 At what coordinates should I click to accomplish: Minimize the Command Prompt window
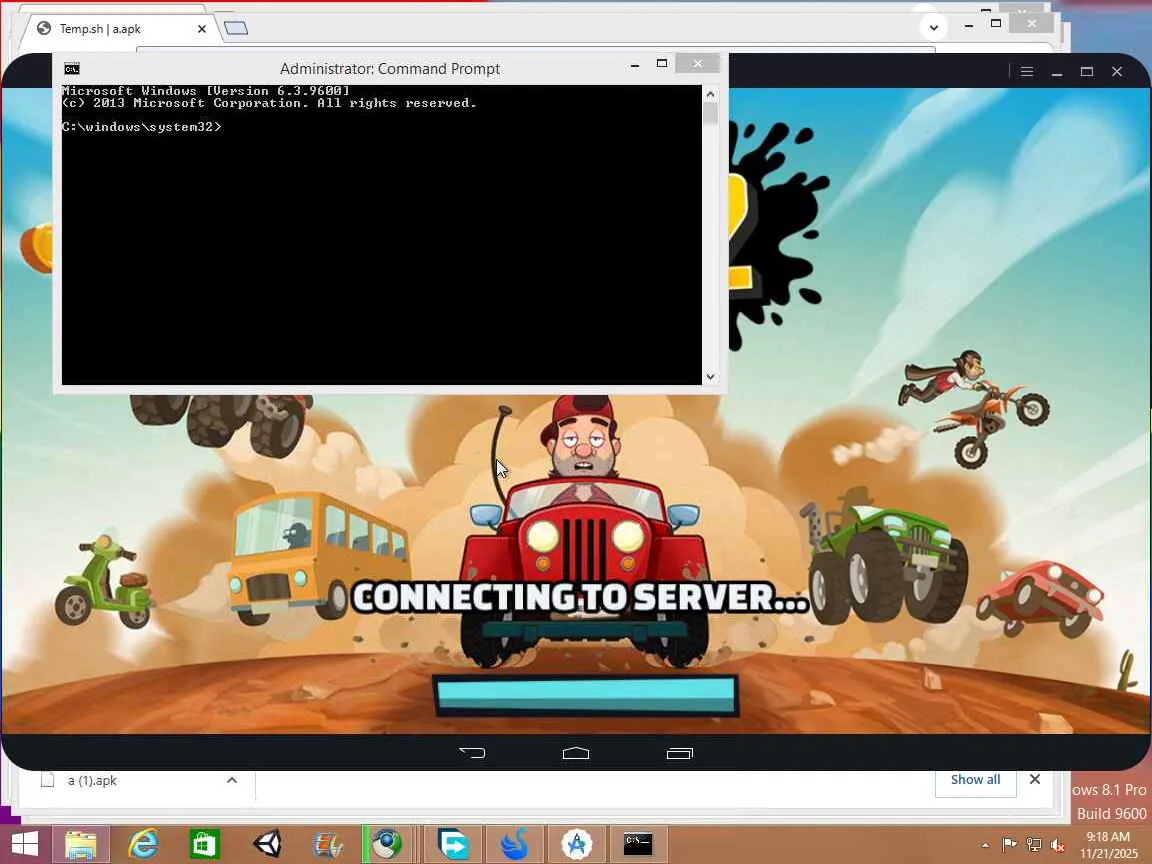(x=635, y=65)
